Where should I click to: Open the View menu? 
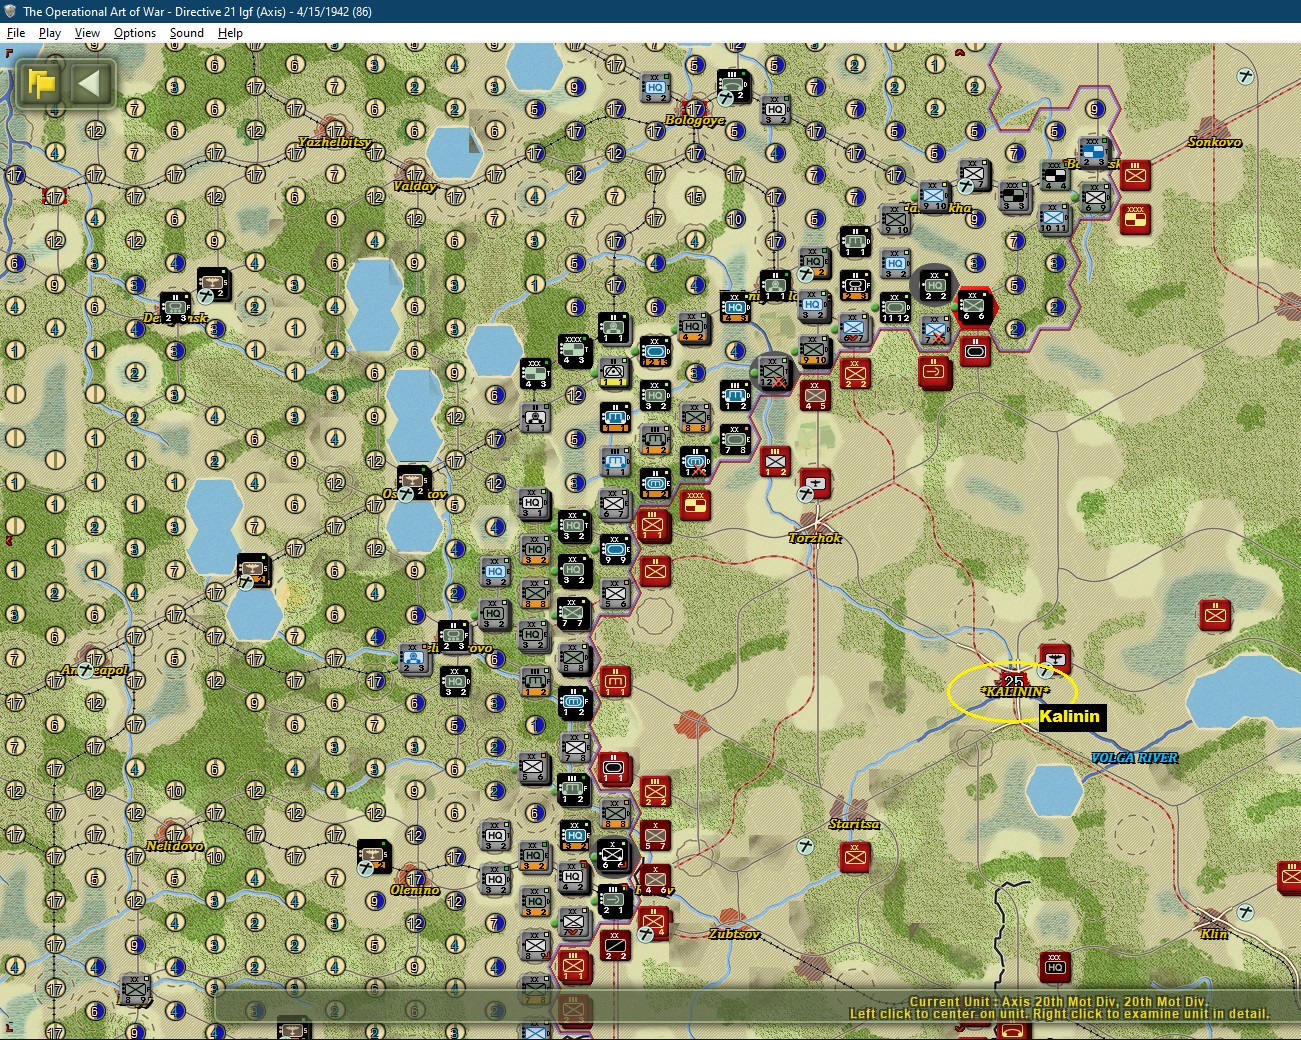point(87,33)
